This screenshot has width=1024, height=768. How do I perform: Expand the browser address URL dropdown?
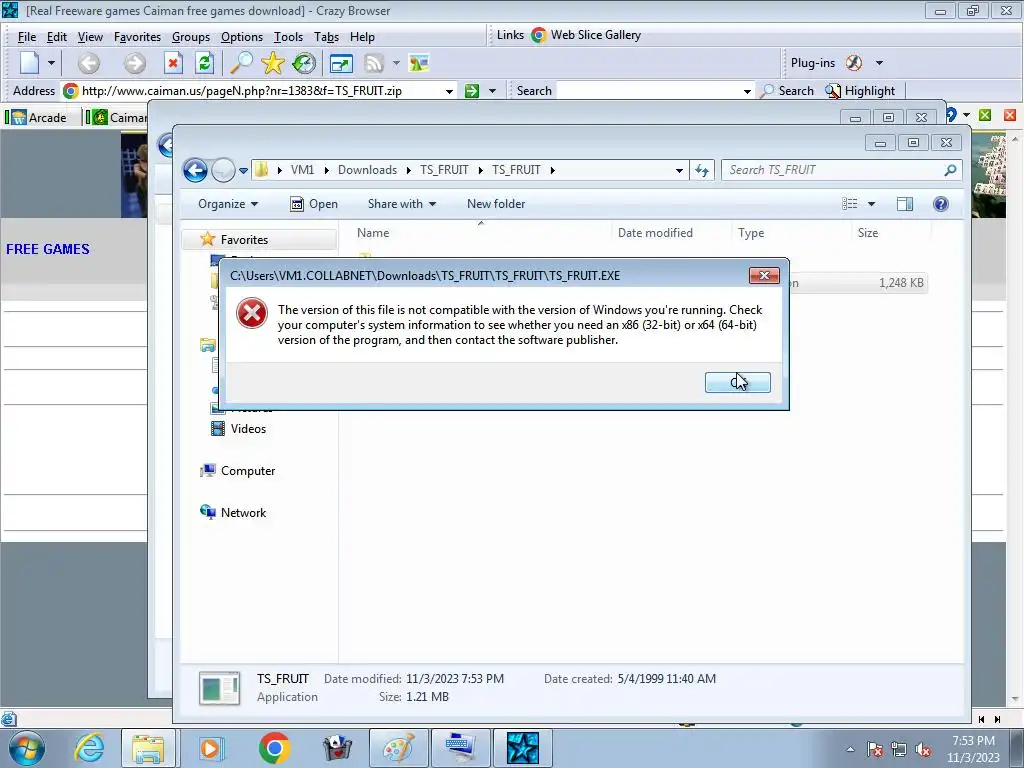click(x=449, y=91)
